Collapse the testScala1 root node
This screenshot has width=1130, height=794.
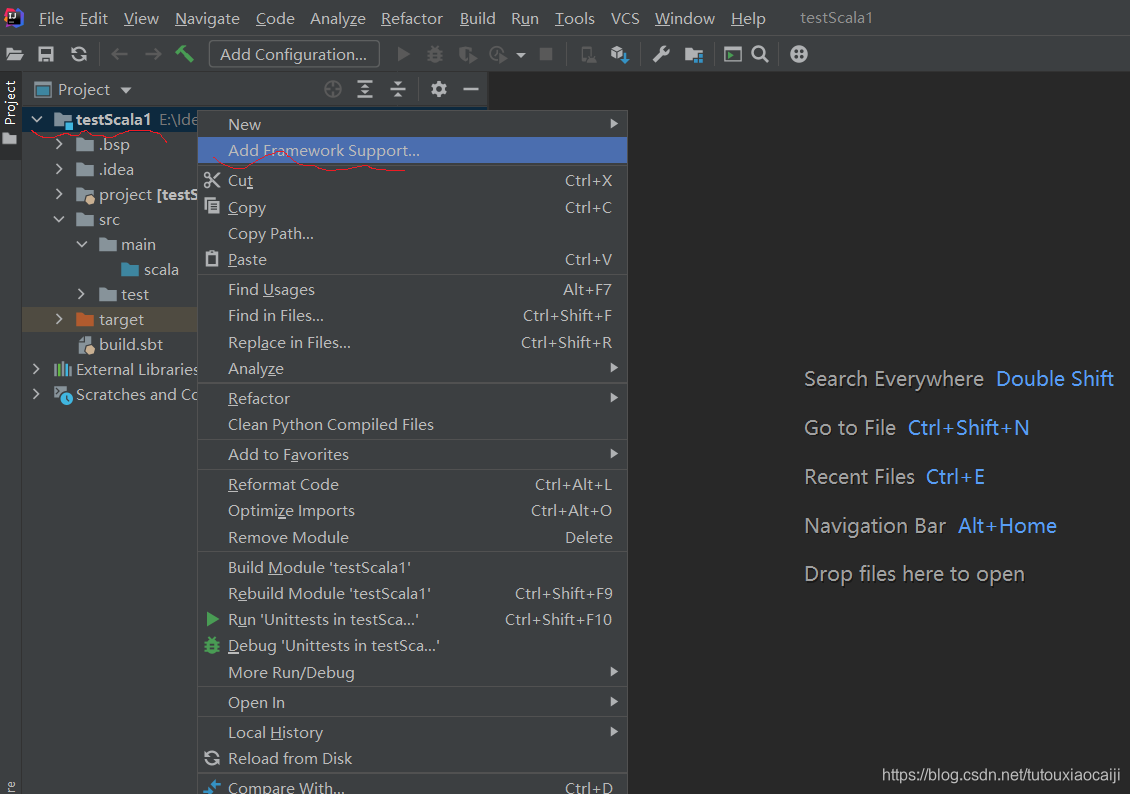(37, 120)
